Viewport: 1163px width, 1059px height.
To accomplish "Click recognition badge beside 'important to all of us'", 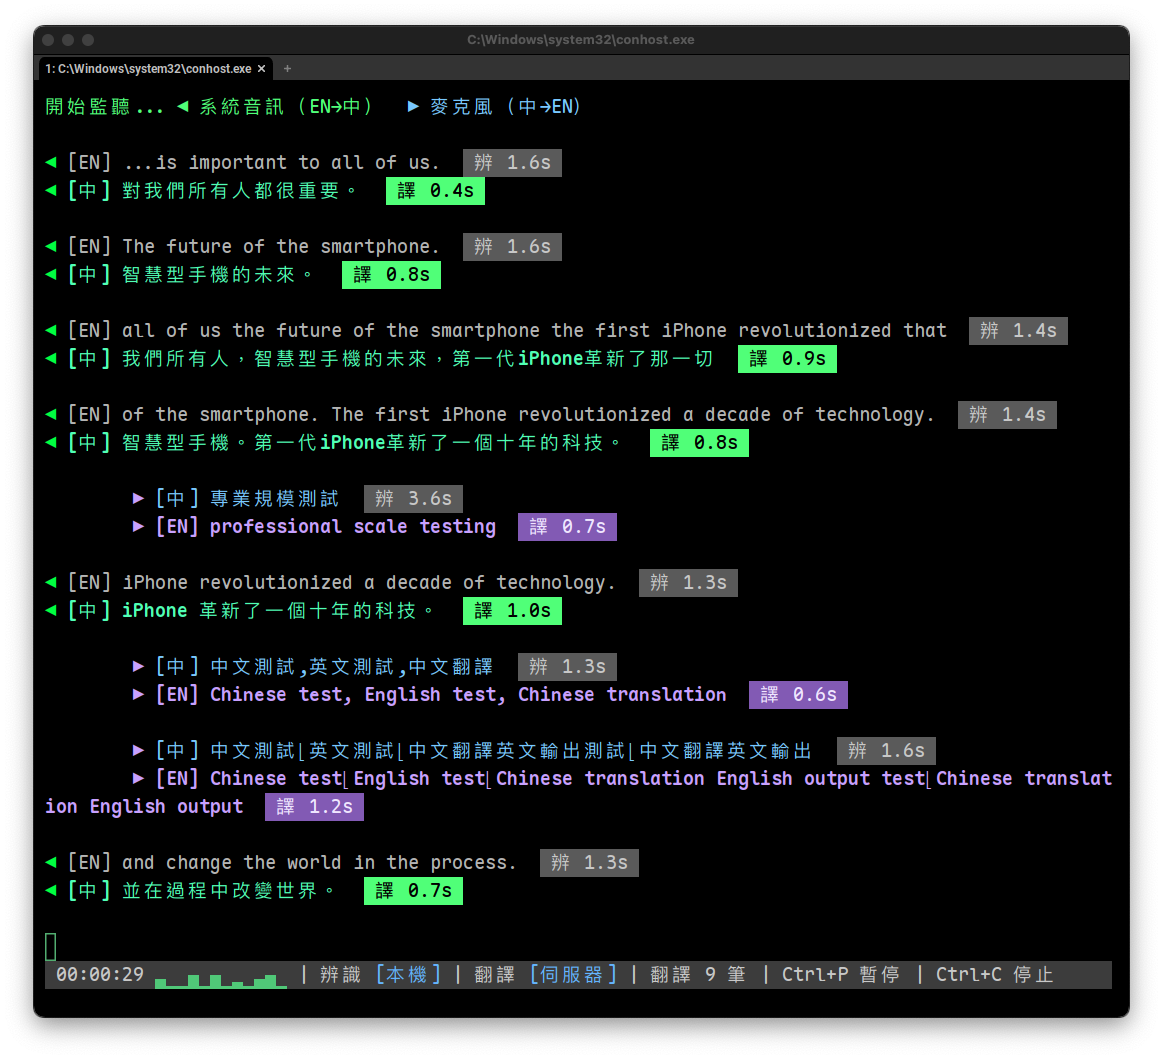I will [513, 162].
